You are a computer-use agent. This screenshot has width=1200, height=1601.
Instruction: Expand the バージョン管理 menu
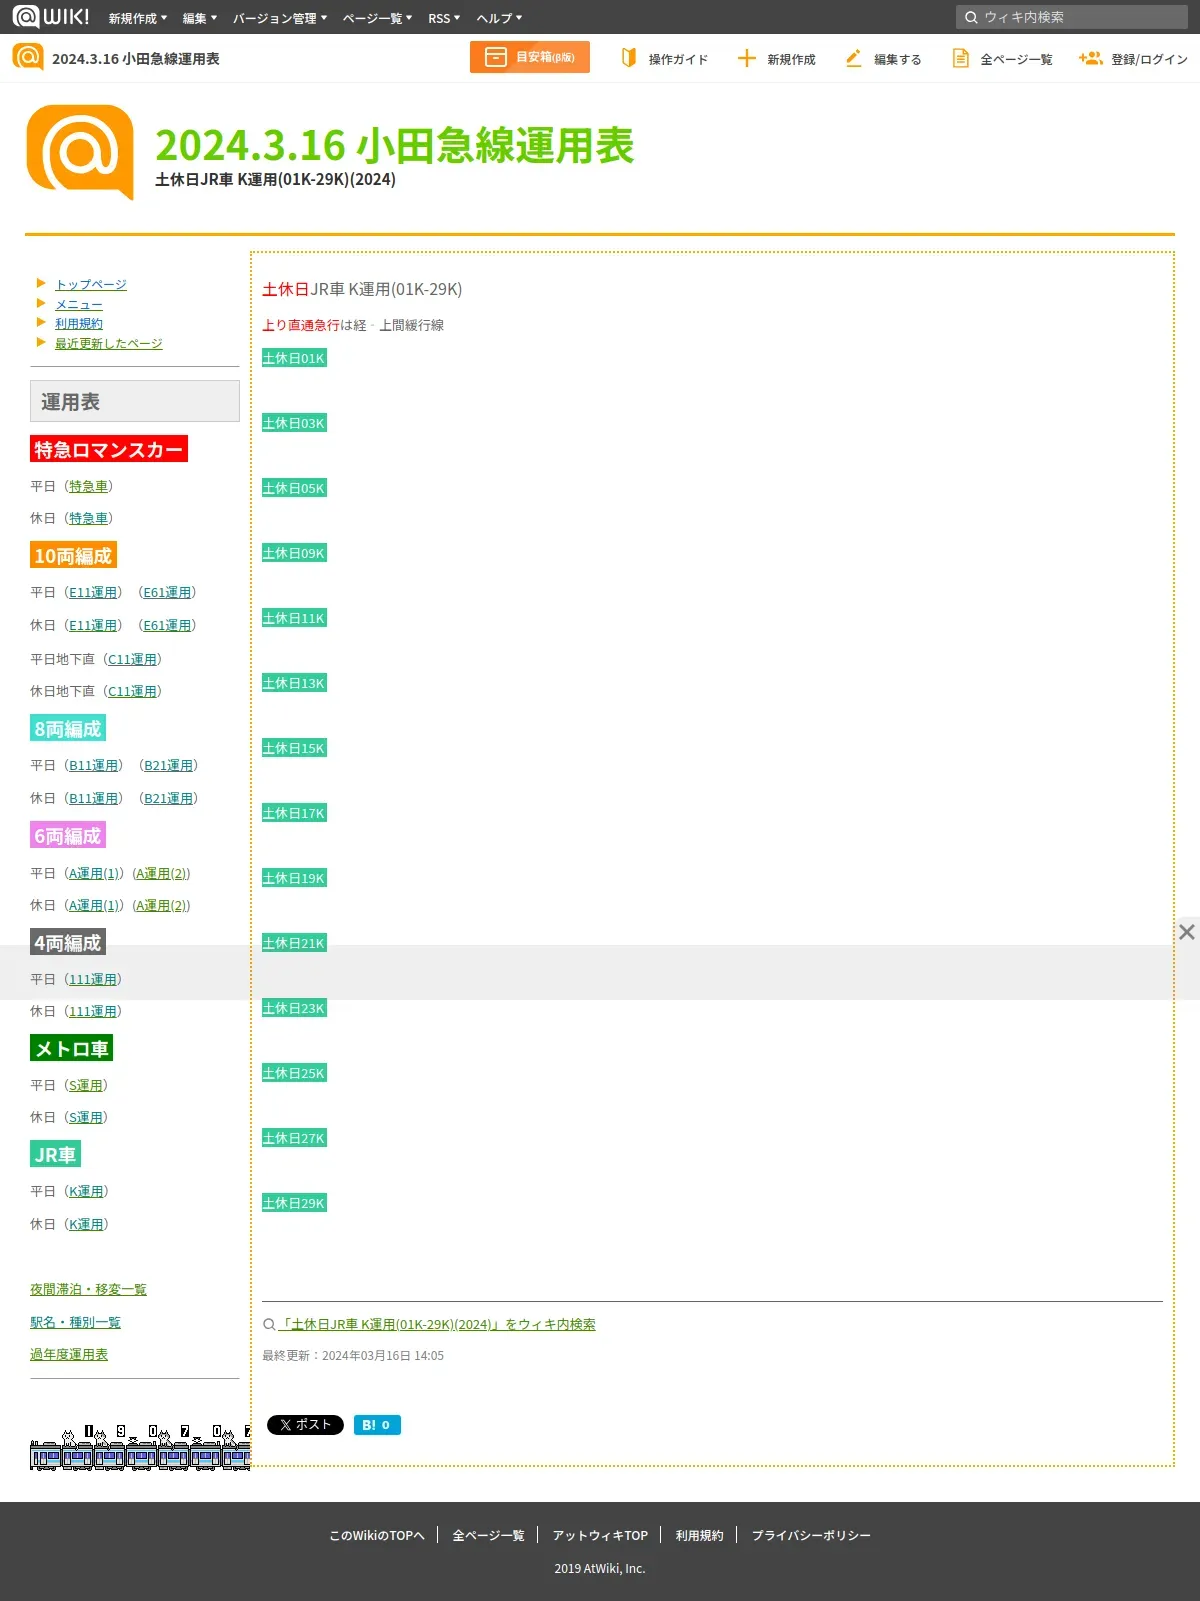pyautogui.click(x=280, y=18)
